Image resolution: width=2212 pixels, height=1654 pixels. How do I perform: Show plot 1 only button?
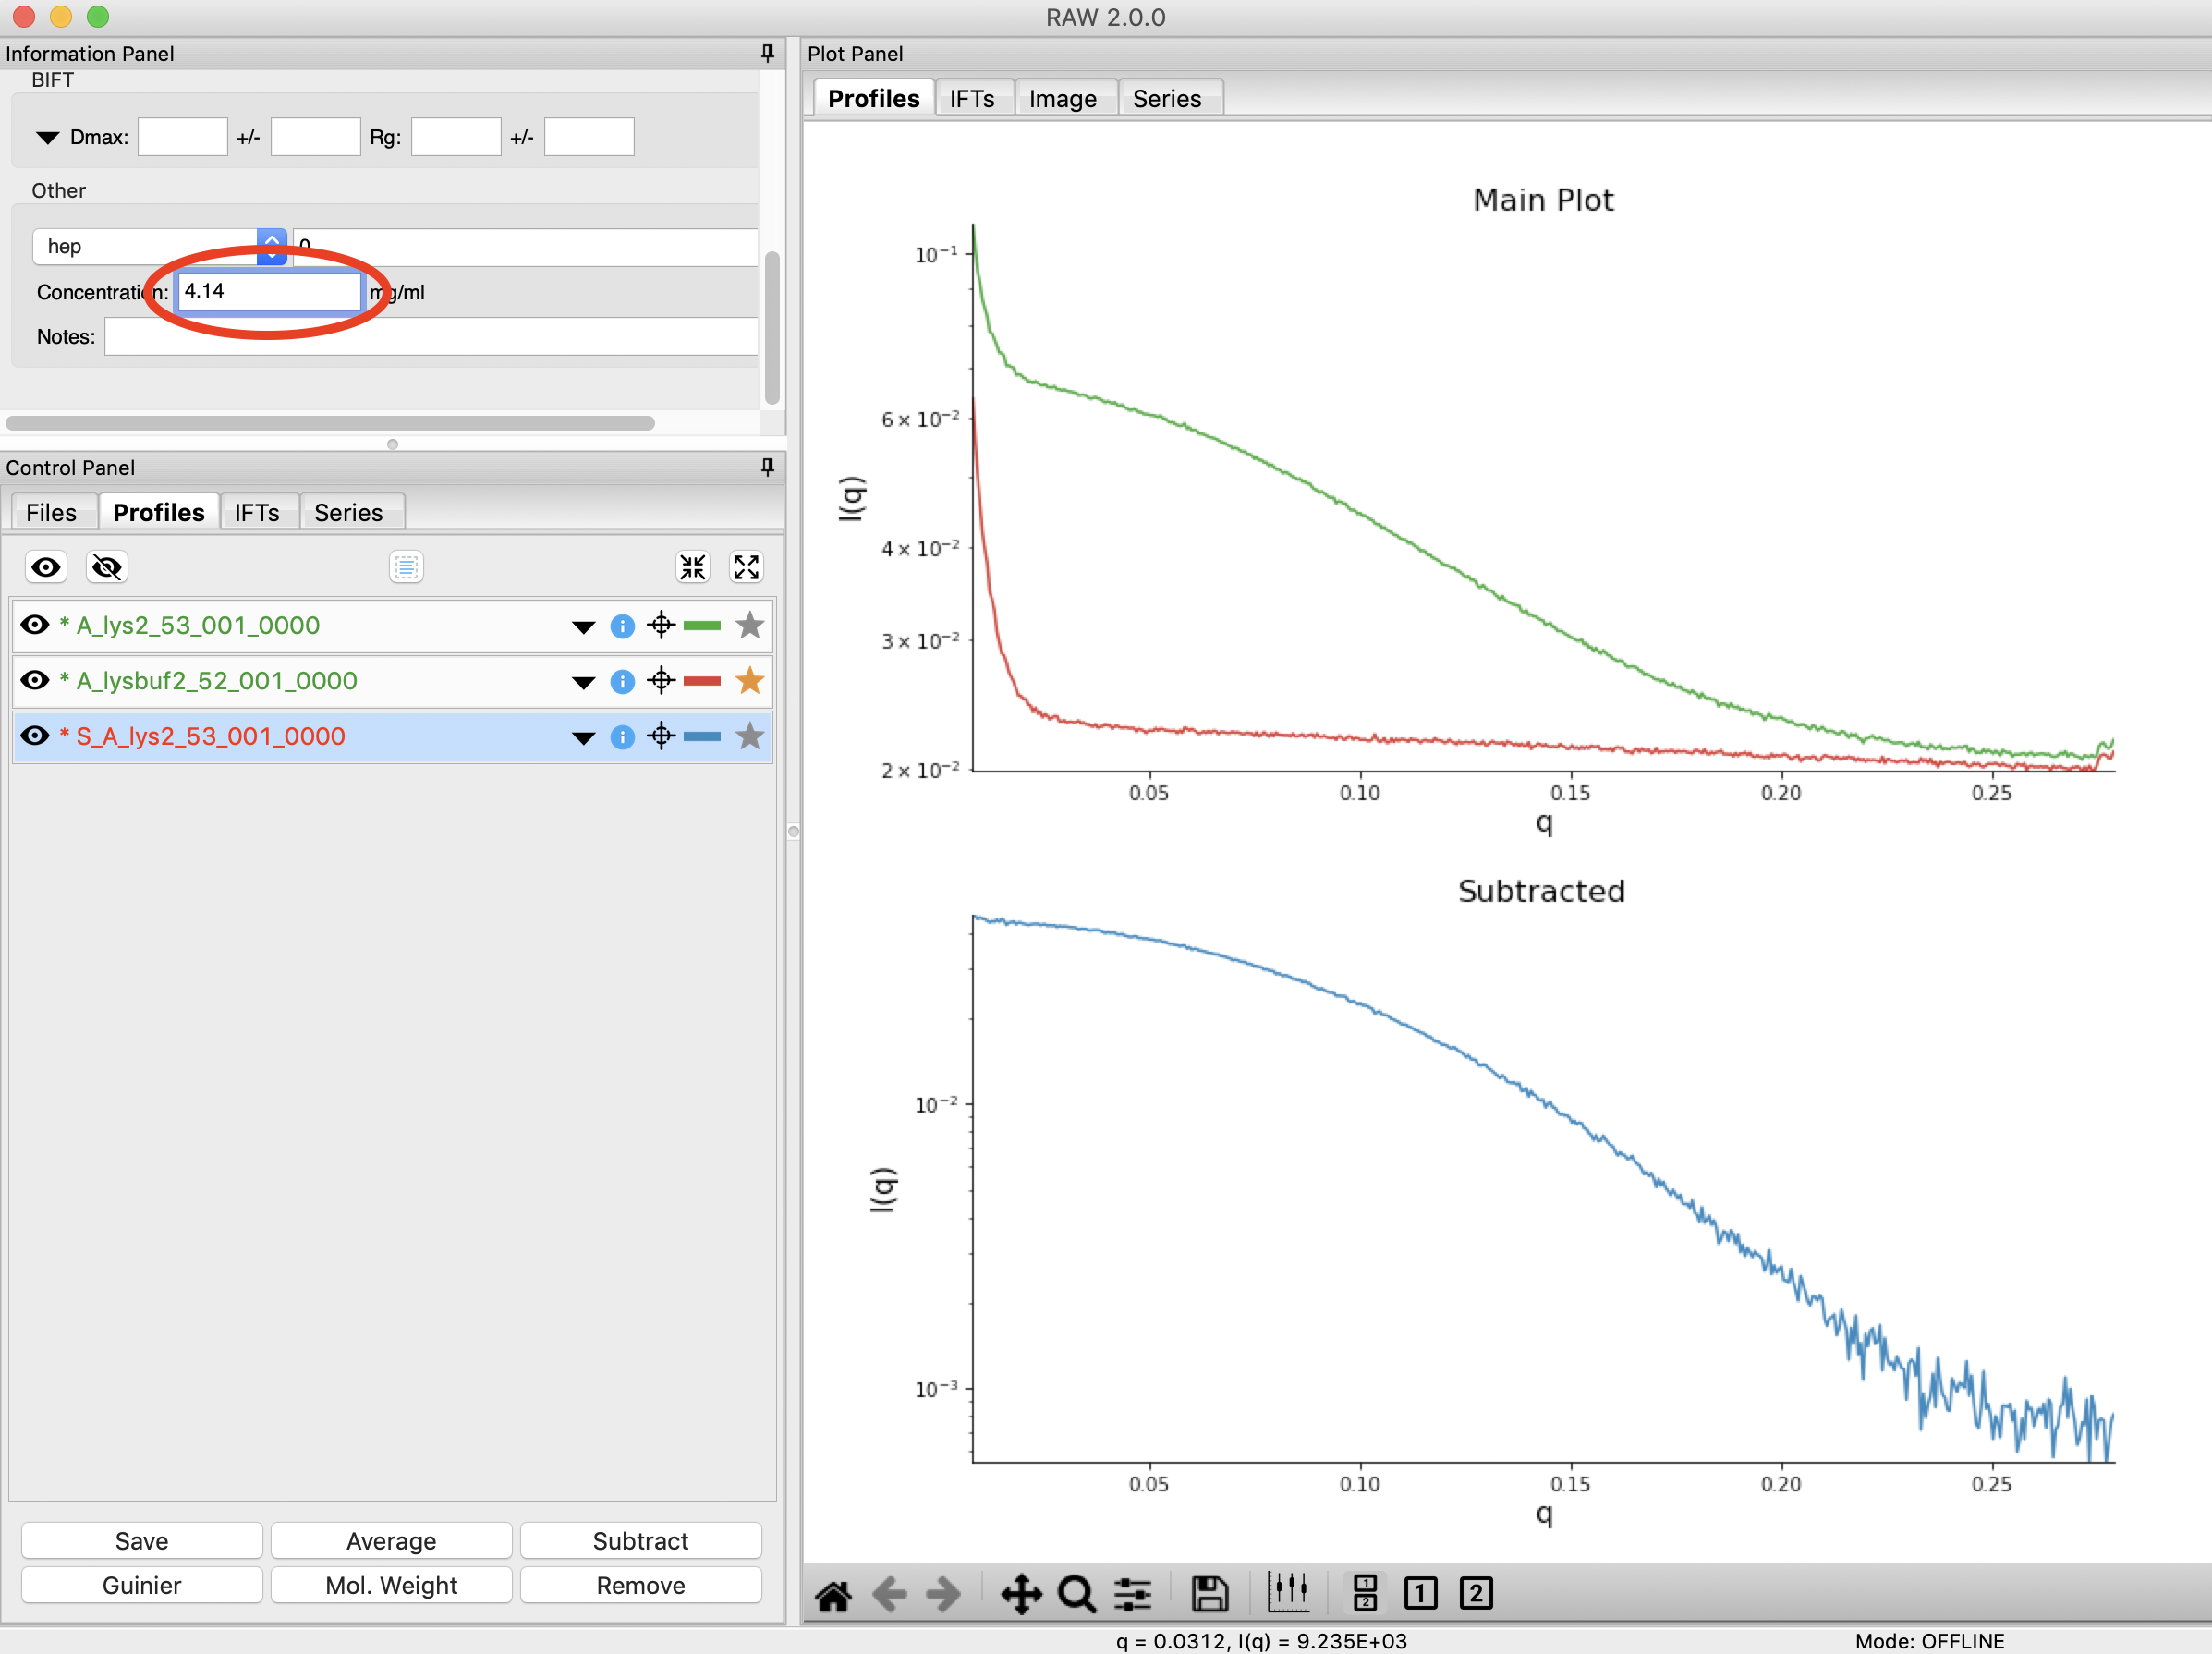click(1420, 1593)
